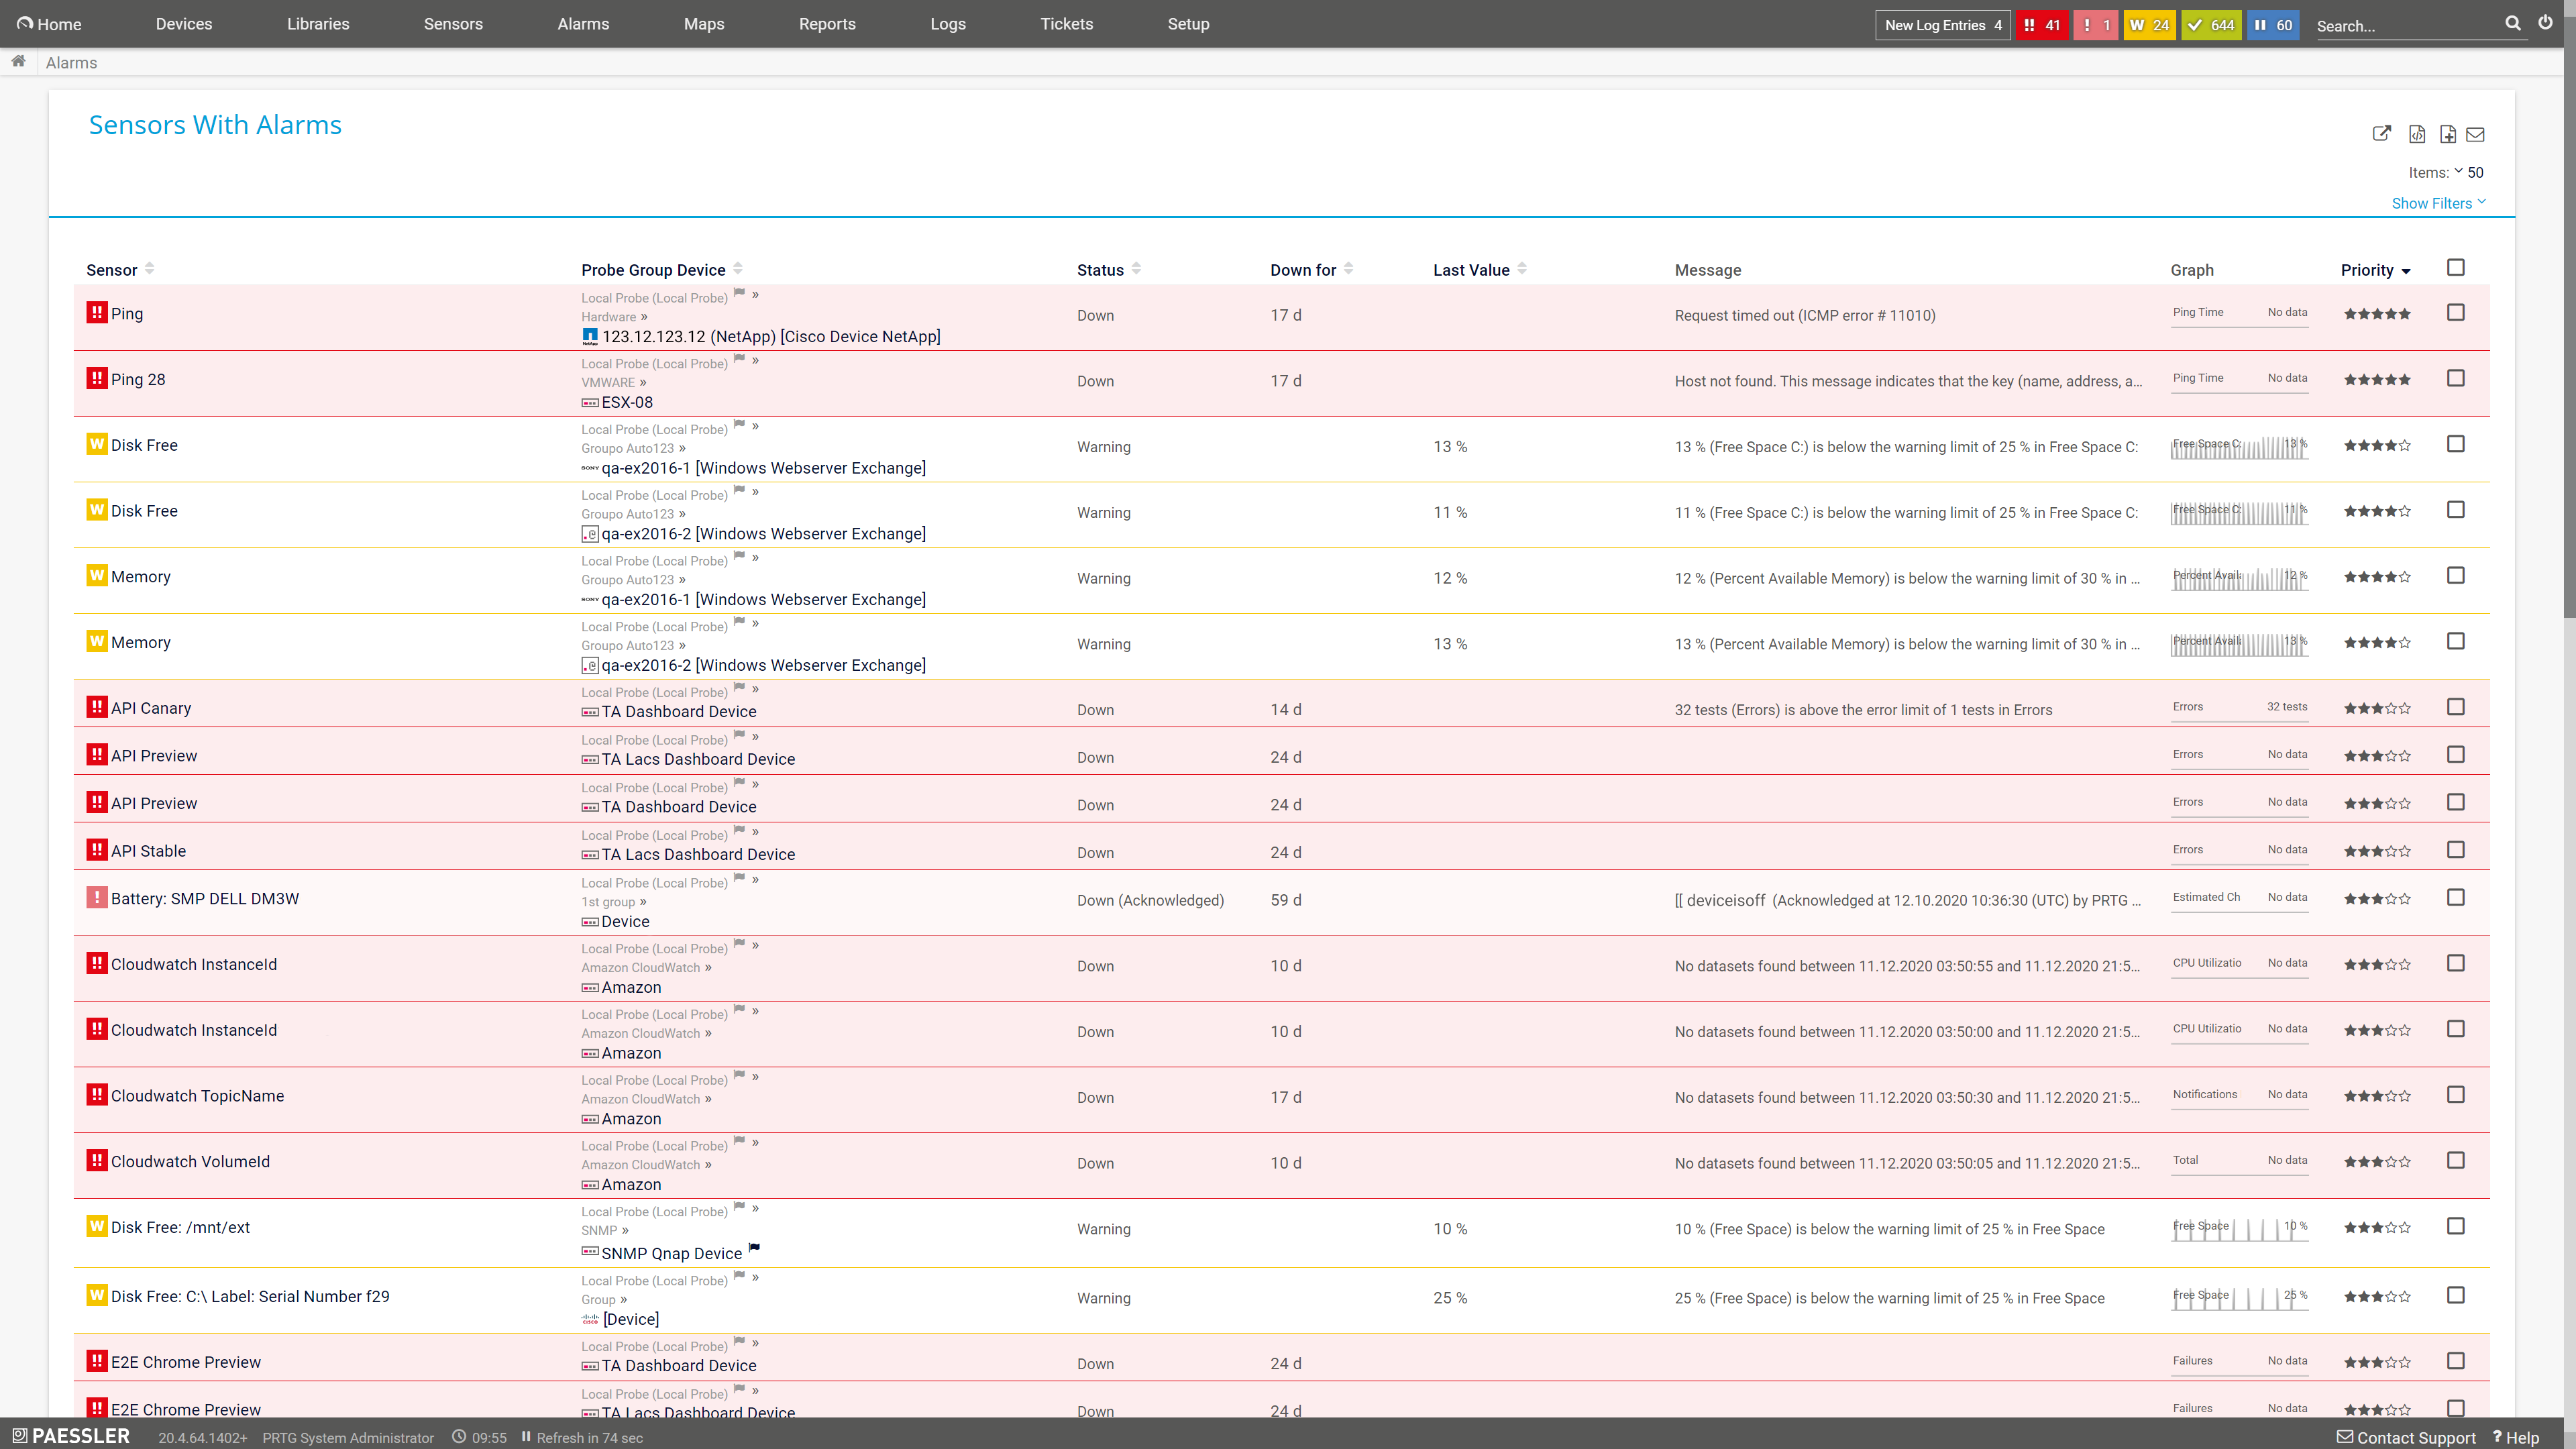Click the New Log Entries button

coord(1941,24)
